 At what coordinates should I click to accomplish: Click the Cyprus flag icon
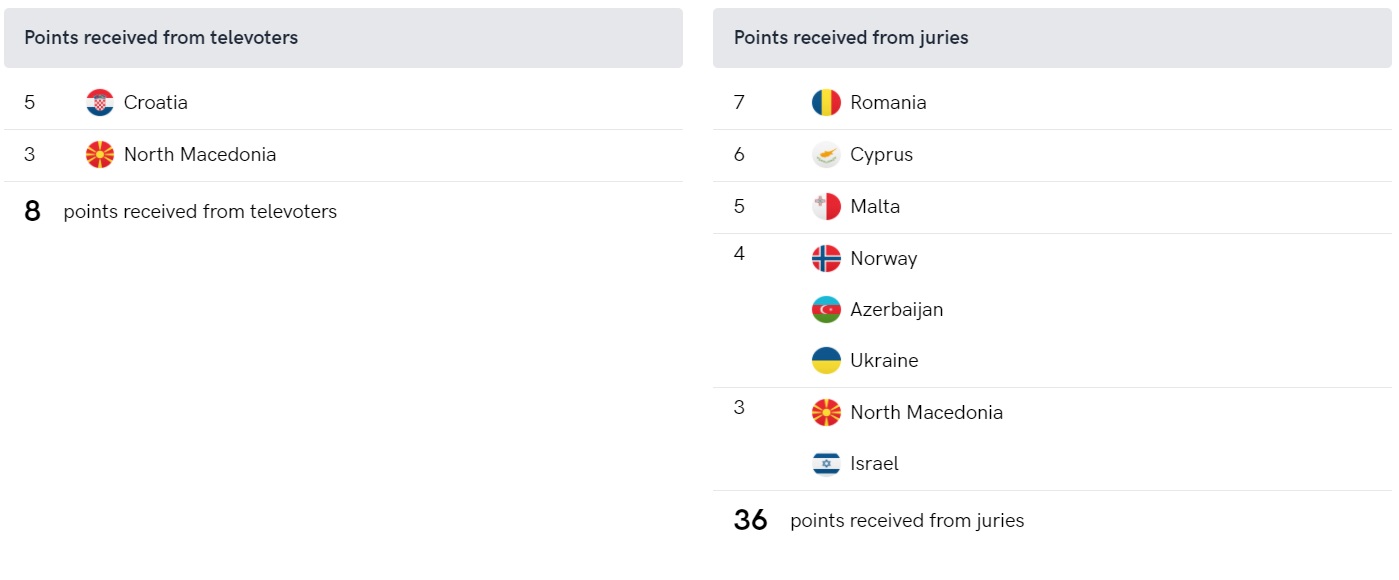pyautogui.click(x=826, y=154)
